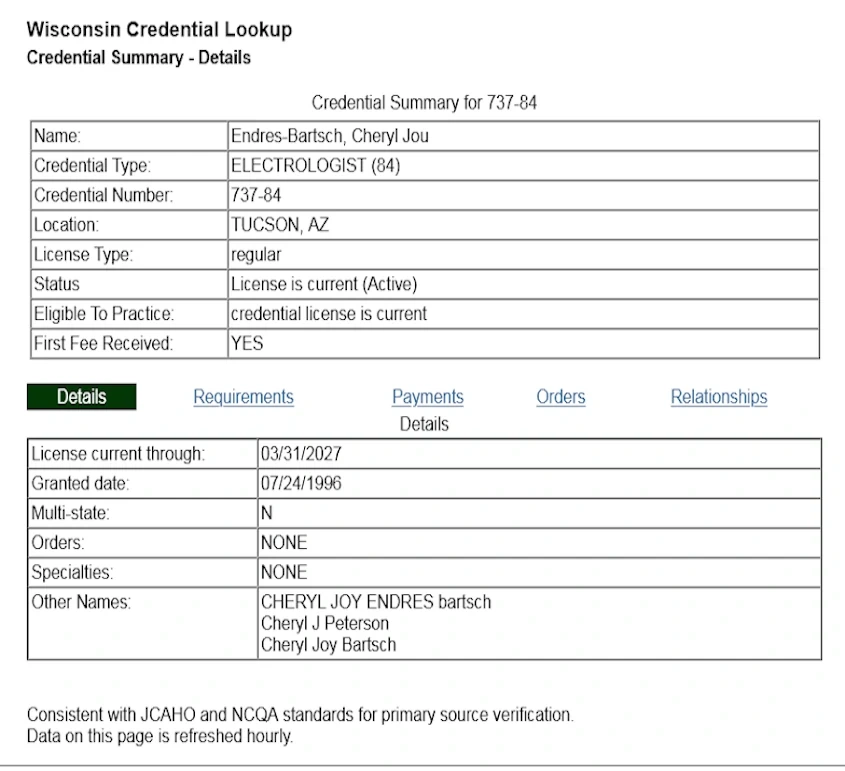Viewport: 845px width, 771px height.
Task: Click the Multi-state value N
Action: click(x=266, y=513)
